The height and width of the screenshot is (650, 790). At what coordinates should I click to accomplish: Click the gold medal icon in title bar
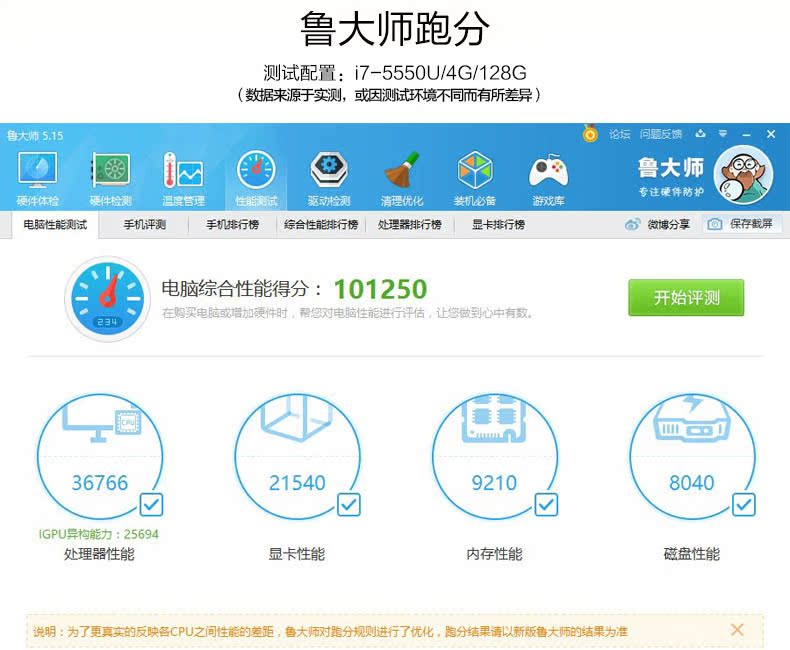[x=590, y=134]
